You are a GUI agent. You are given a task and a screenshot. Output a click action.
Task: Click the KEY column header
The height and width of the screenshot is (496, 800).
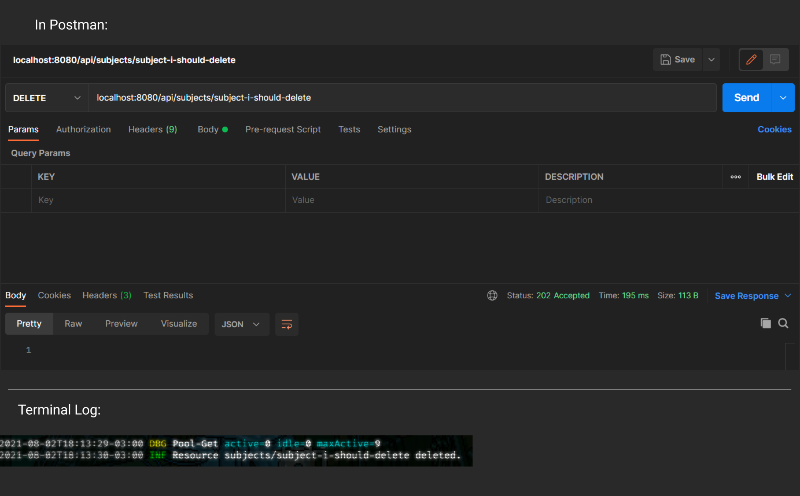tap(46, 177)
